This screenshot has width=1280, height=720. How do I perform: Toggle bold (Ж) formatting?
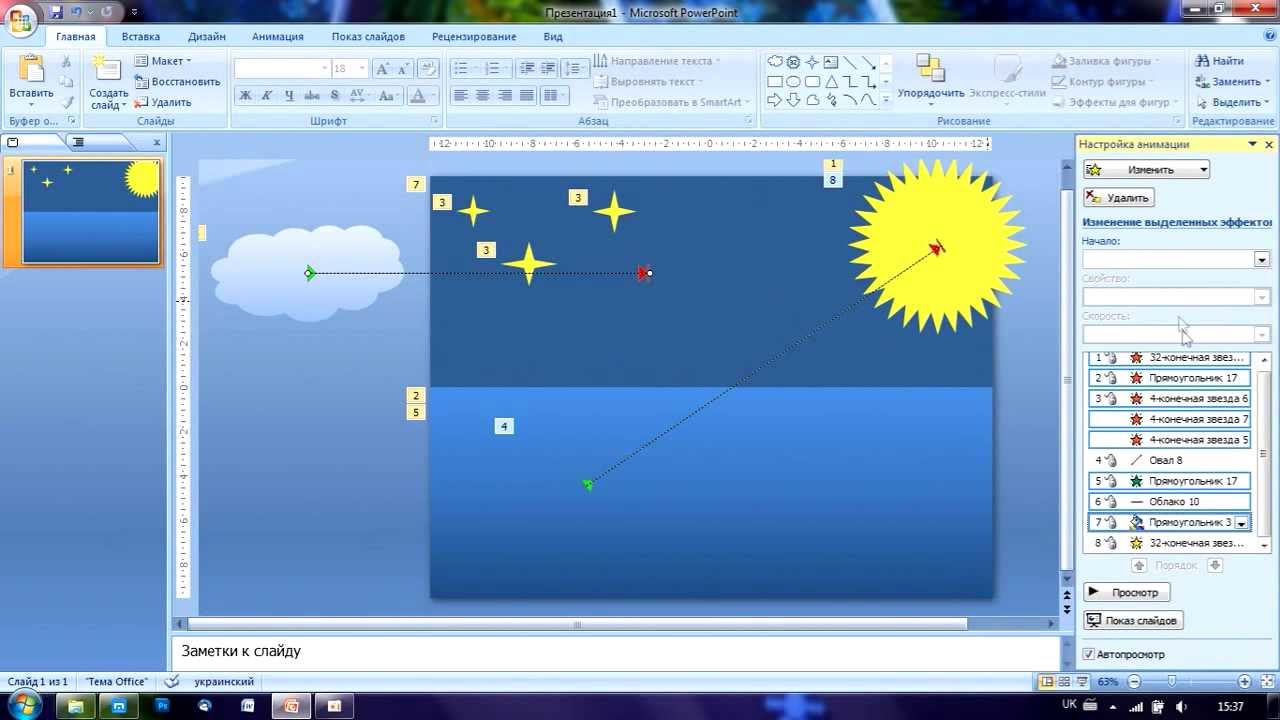pos(245,96)
